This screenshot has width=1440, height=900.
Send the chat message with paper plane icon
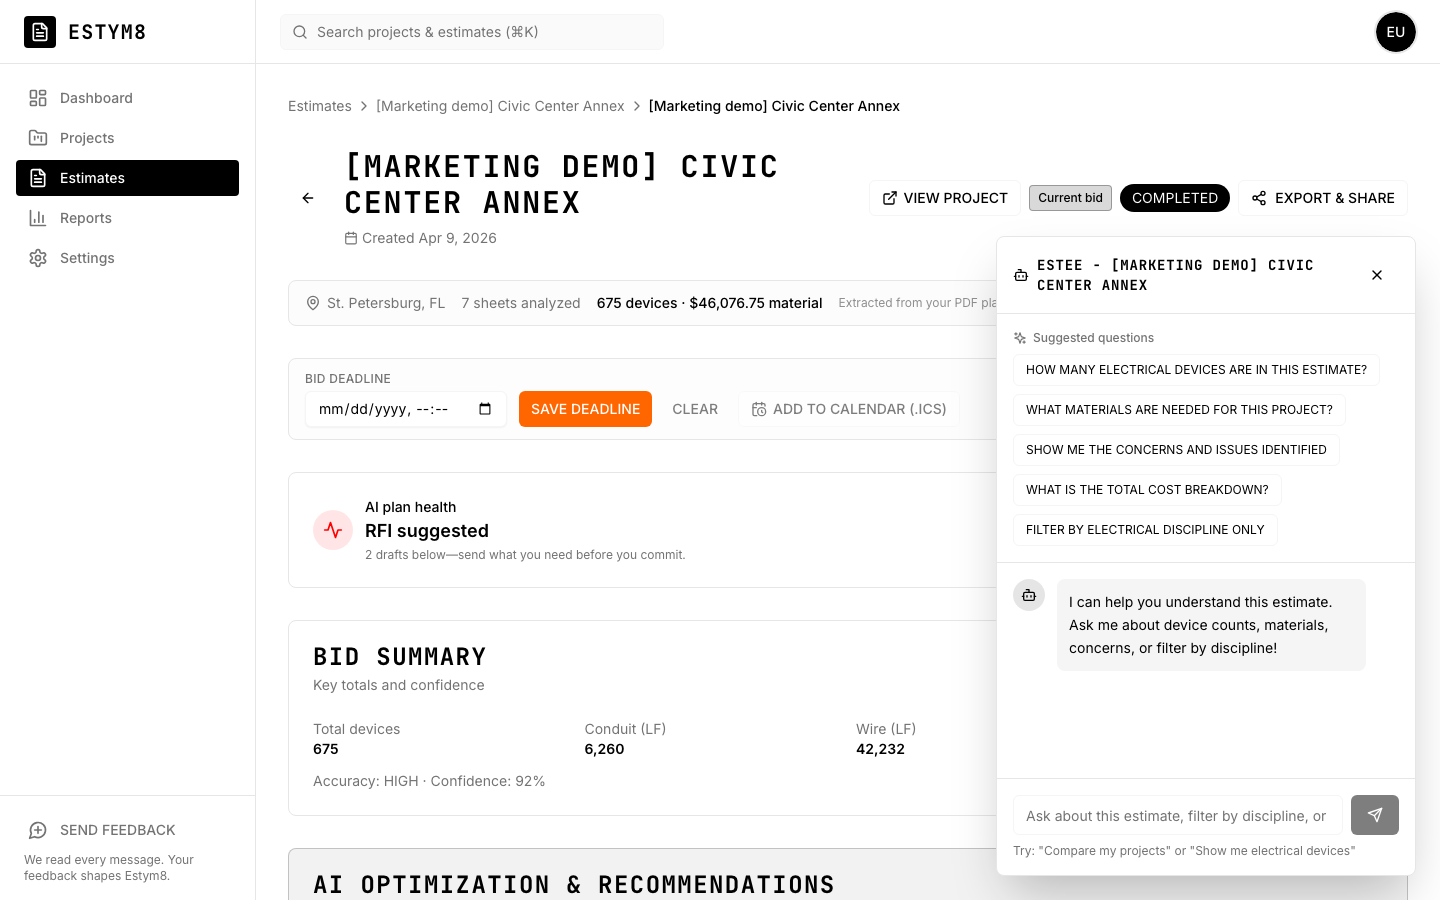click(1374, 815)
